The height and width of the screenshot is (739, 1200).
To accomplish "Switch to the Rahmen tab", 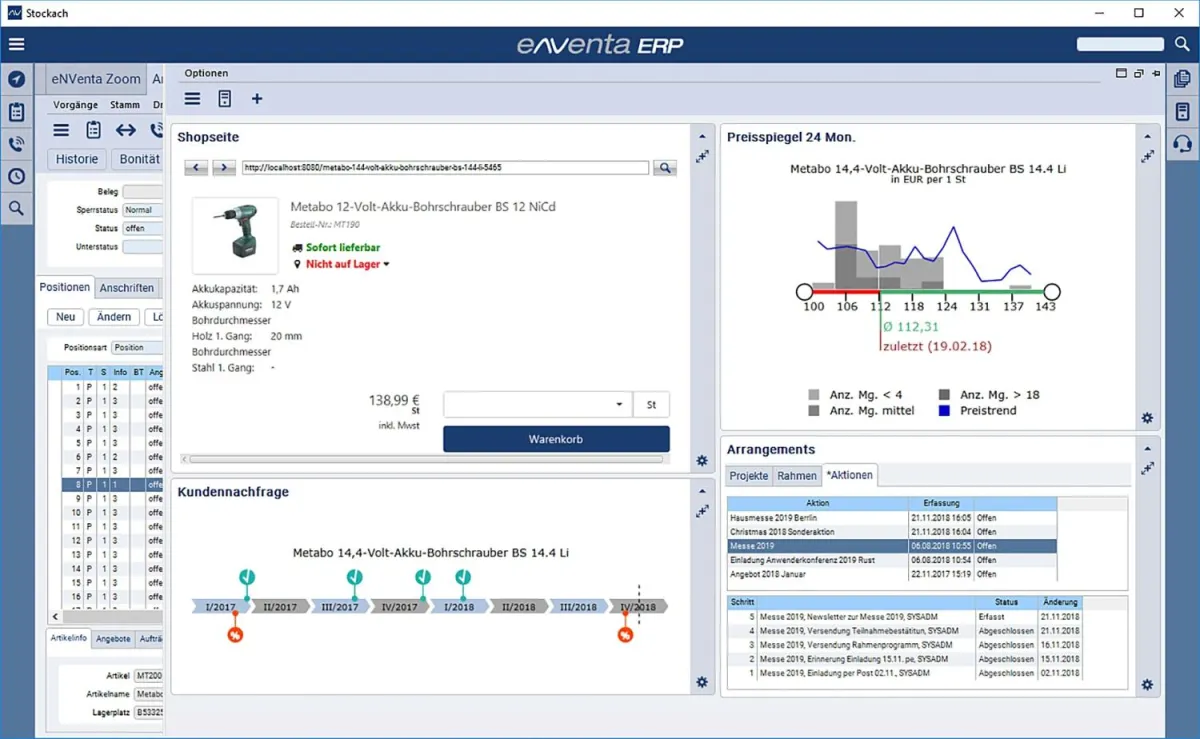I will pyautogui.click(x=797, y=476).
